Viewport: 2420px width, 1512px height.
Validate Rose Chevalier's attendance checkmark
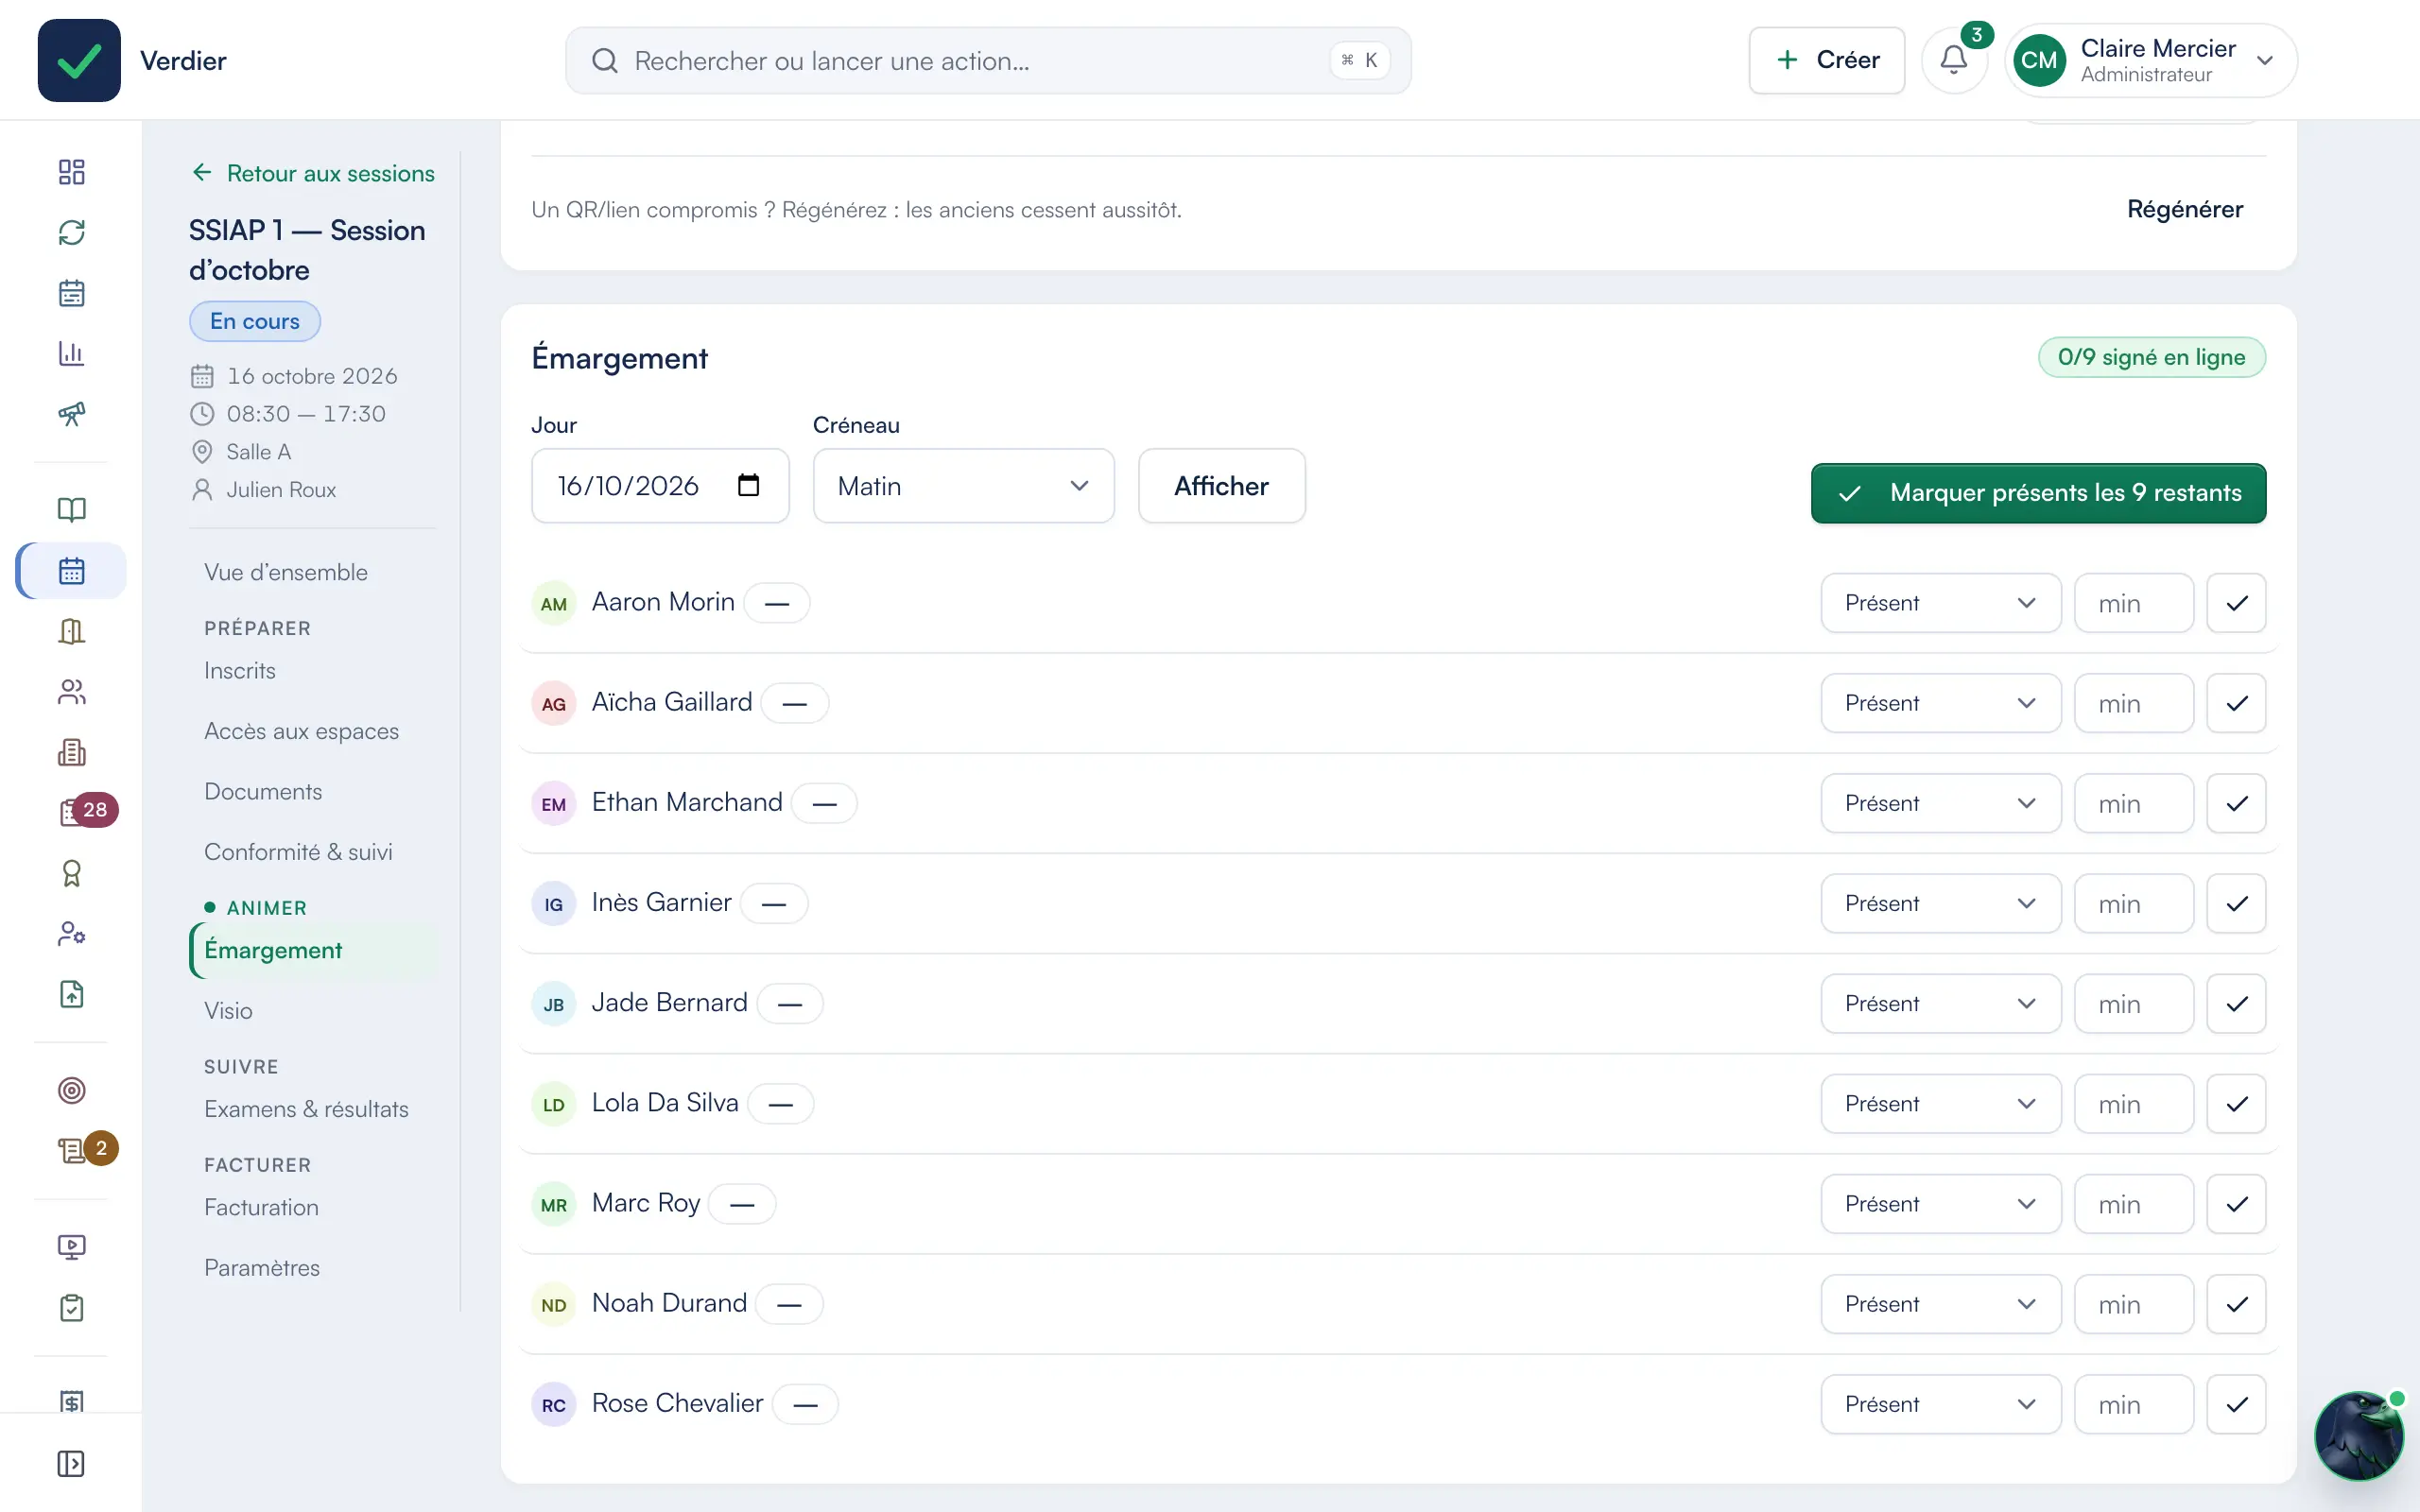pyautogui.click(x=2237, y=1404)
